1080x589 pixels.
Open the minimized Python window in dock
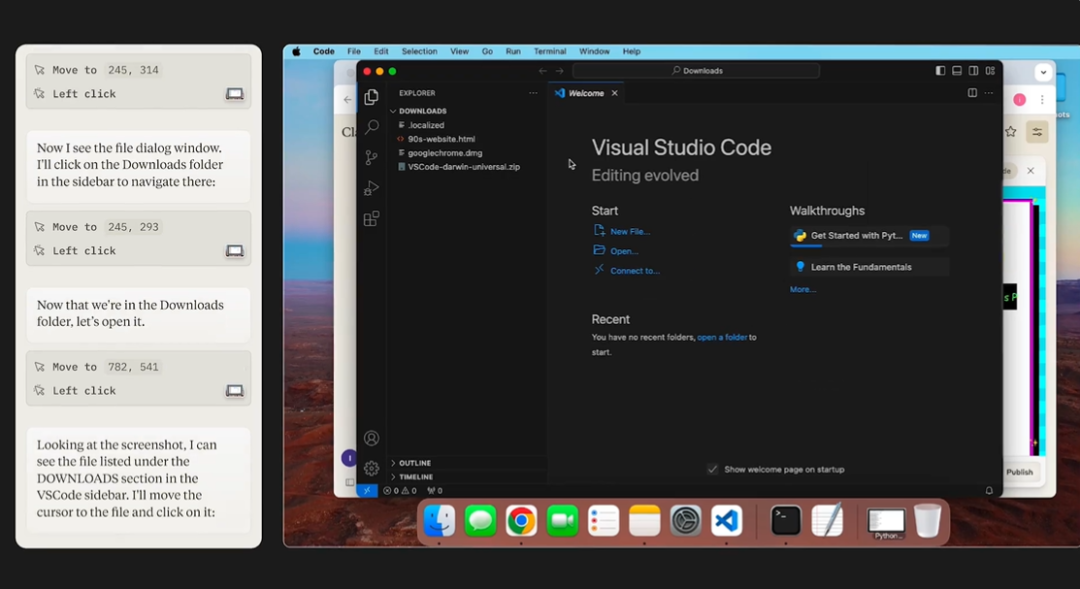[886, 524]
